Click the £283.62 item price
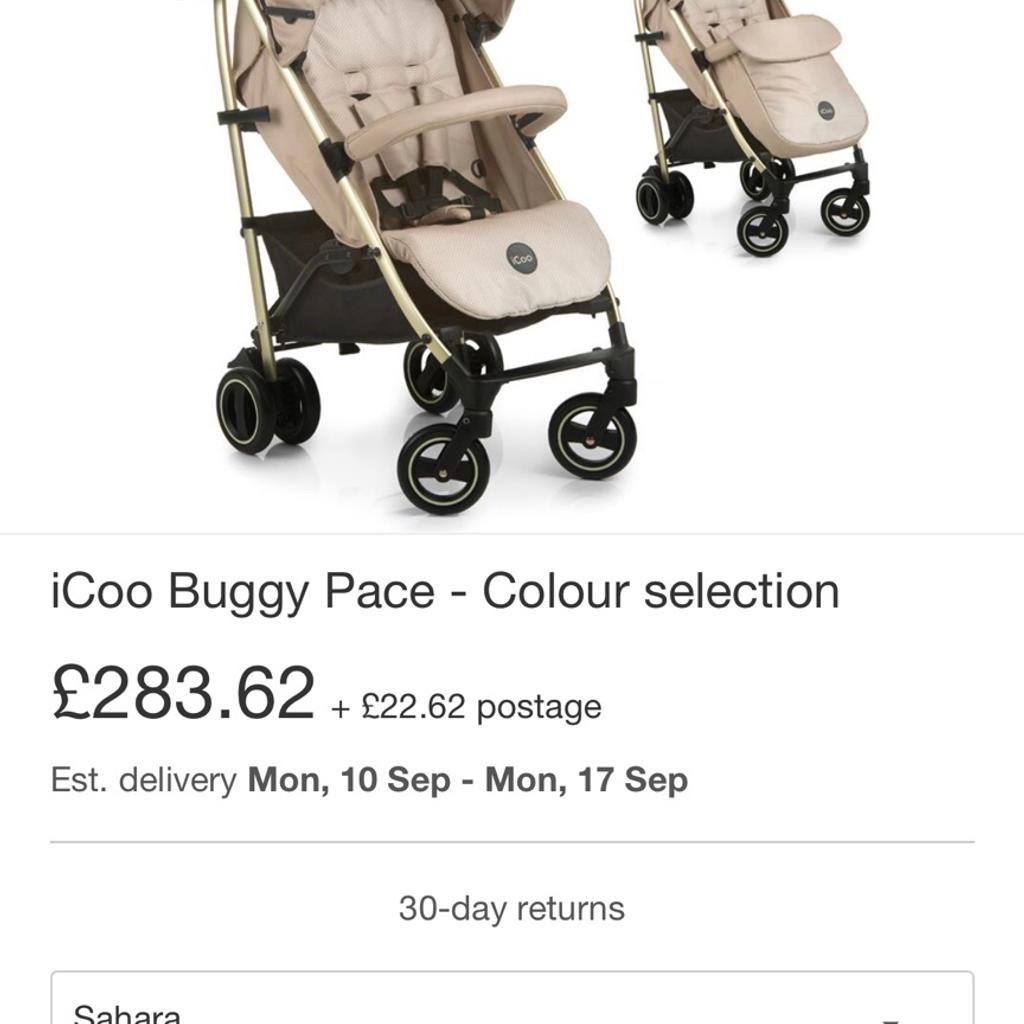This screenshot has height=1024, width=1024. 183,693
